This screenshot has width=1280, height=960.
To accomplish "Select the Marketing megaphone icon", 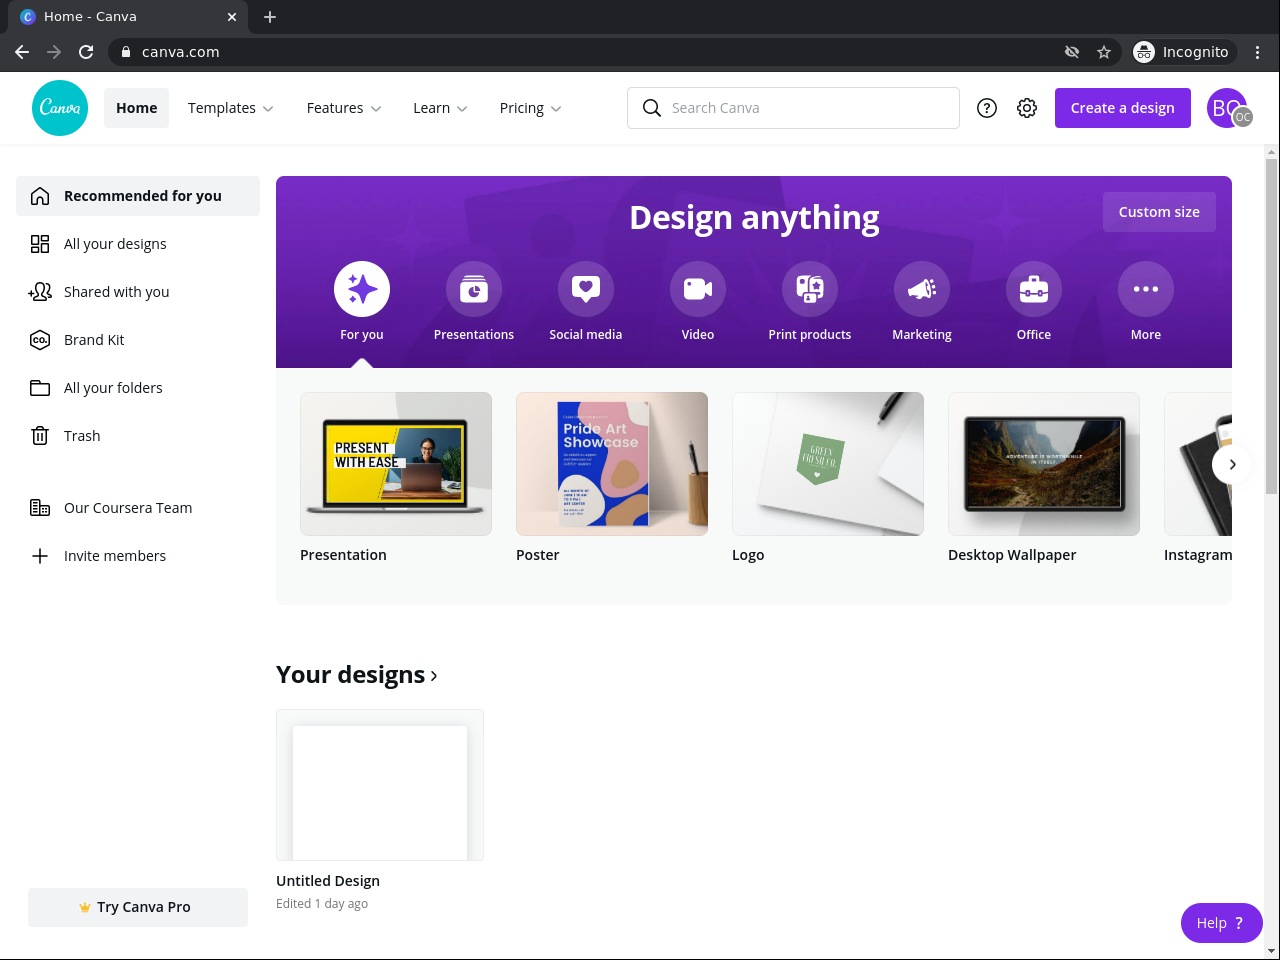I will [x=922, y=289].
